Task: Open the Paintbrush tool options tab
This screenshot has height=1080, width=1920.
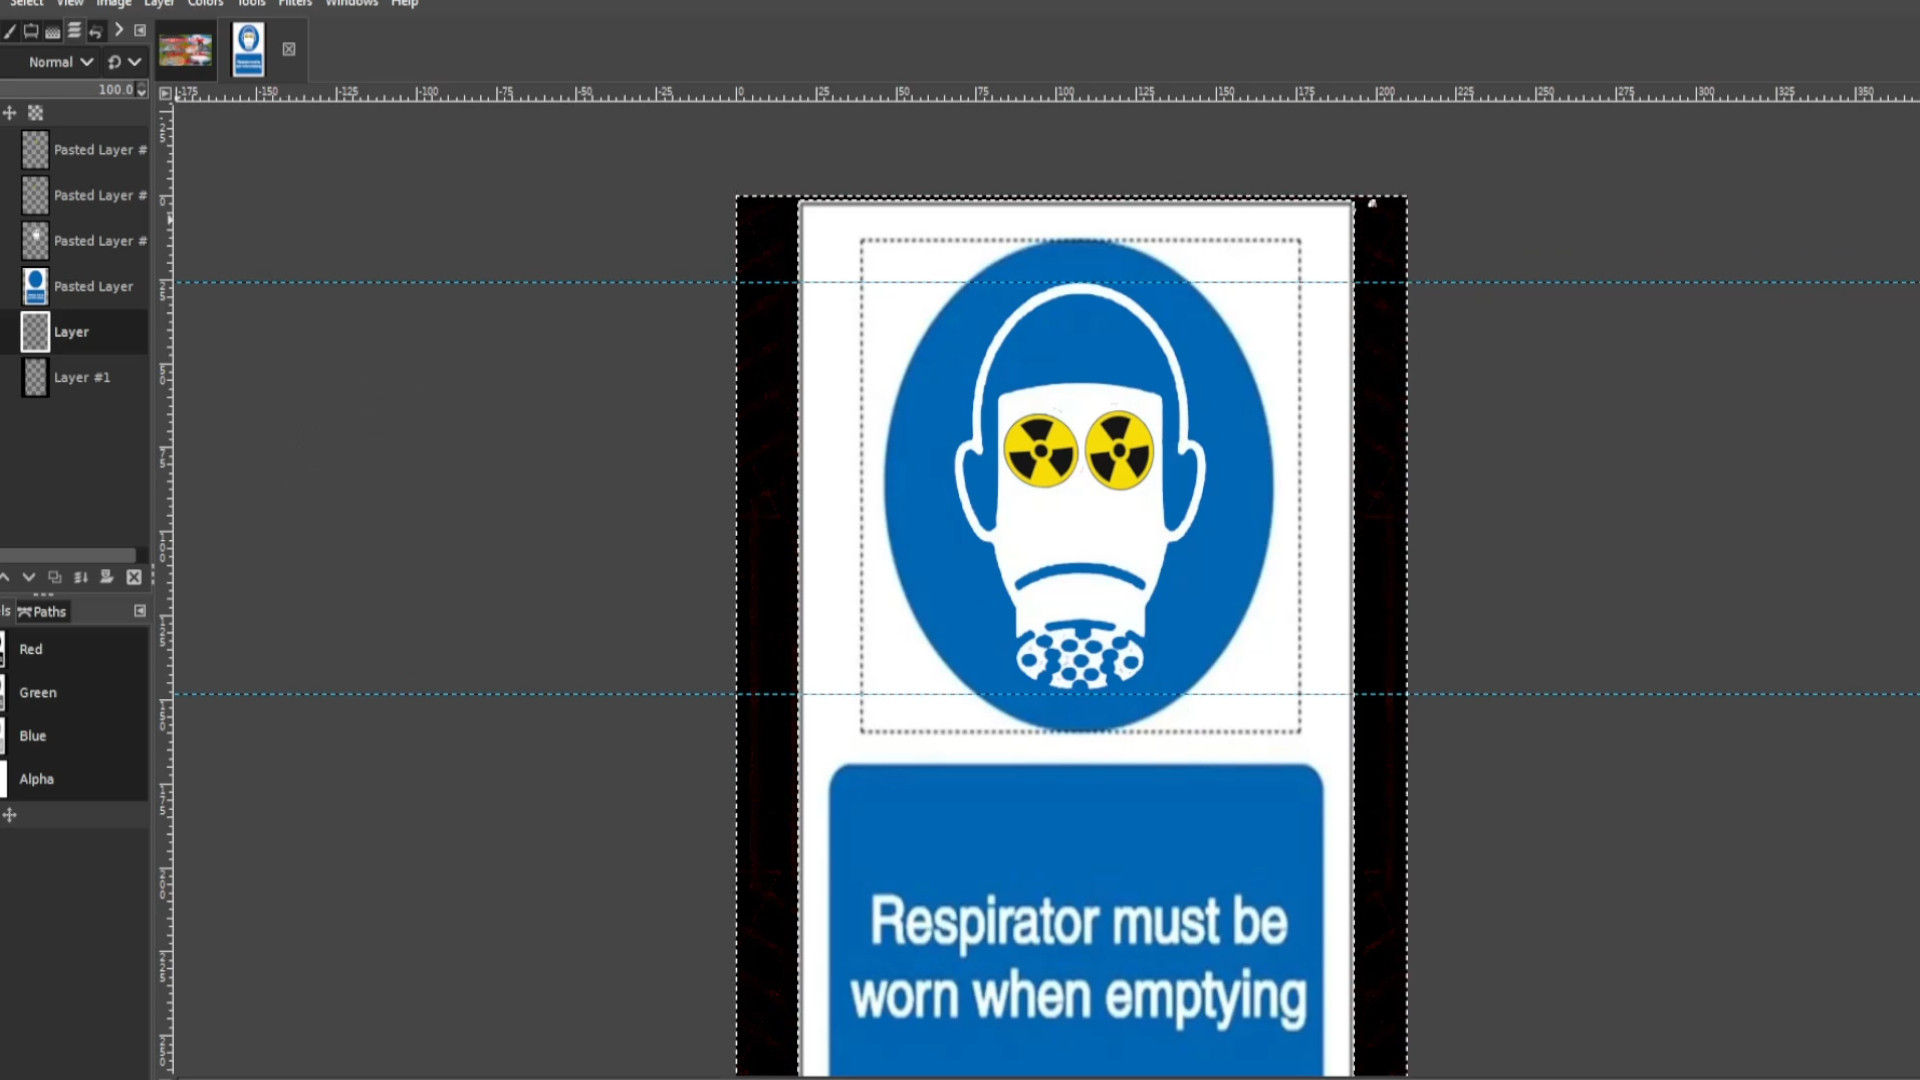Action: [9, 31]
